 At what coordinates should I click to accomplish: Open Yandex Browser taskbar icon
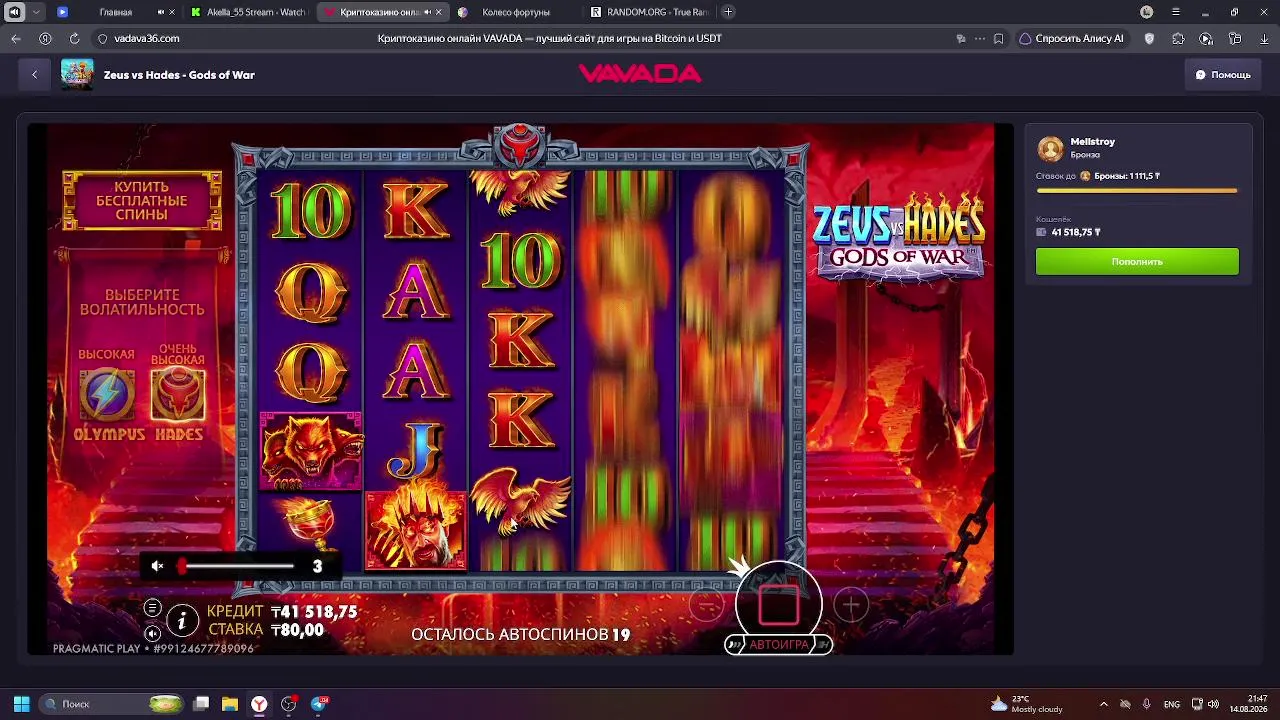pyautogui.click(x=259, y=704)
